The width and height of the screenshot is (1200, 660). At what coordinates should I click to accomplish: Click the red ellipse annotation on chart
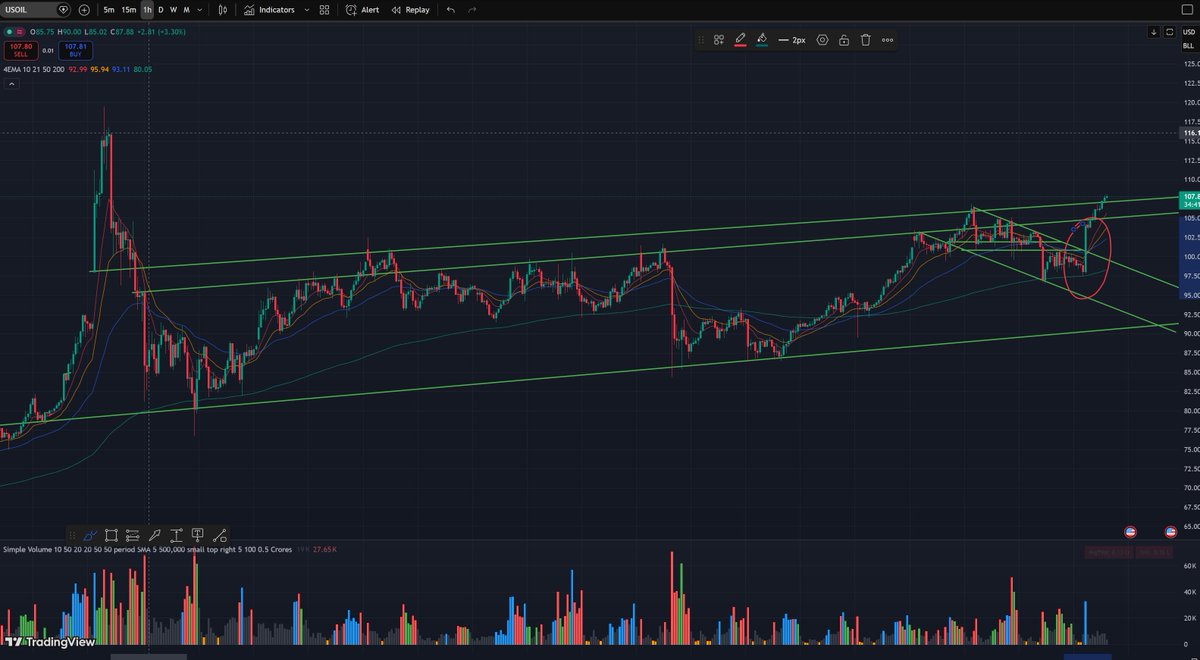click(1088, 258)
